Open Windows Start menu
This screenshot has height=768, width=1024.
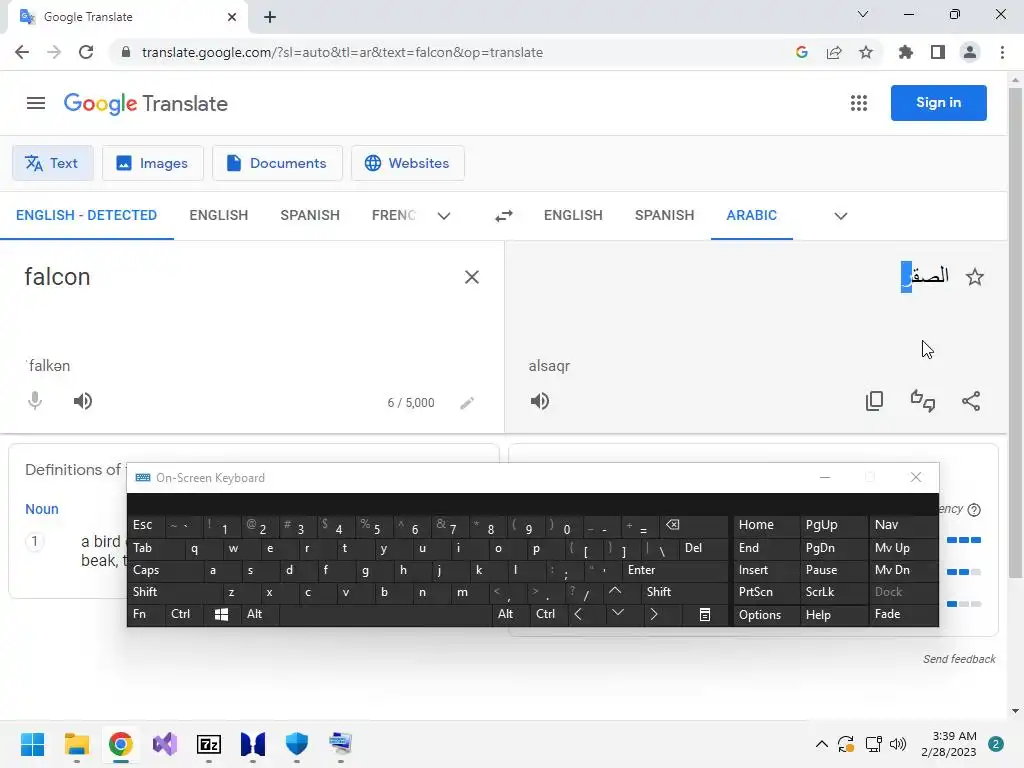click(x=32, y=744)
